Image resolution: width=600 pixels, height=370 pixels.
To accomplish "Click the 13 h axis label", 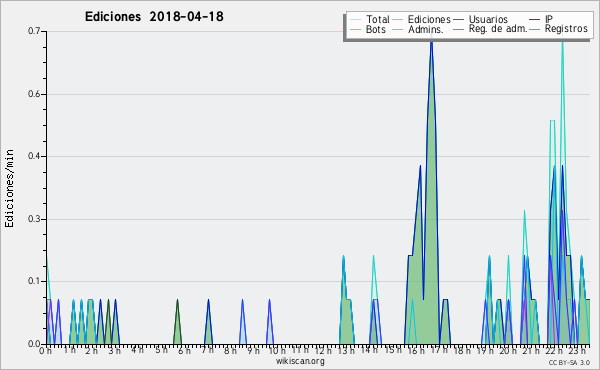I will (x=346, y=350).
